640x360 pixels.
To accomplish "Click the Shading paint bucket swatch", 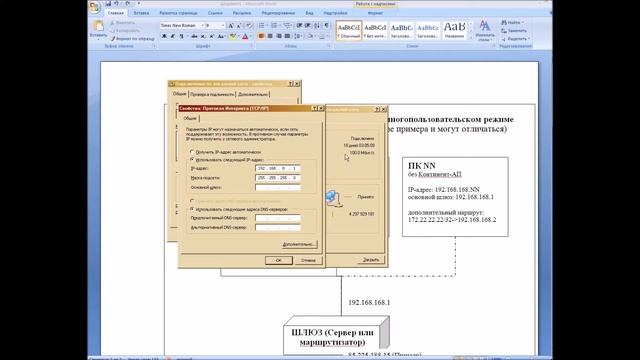I will tap(310, 36).
